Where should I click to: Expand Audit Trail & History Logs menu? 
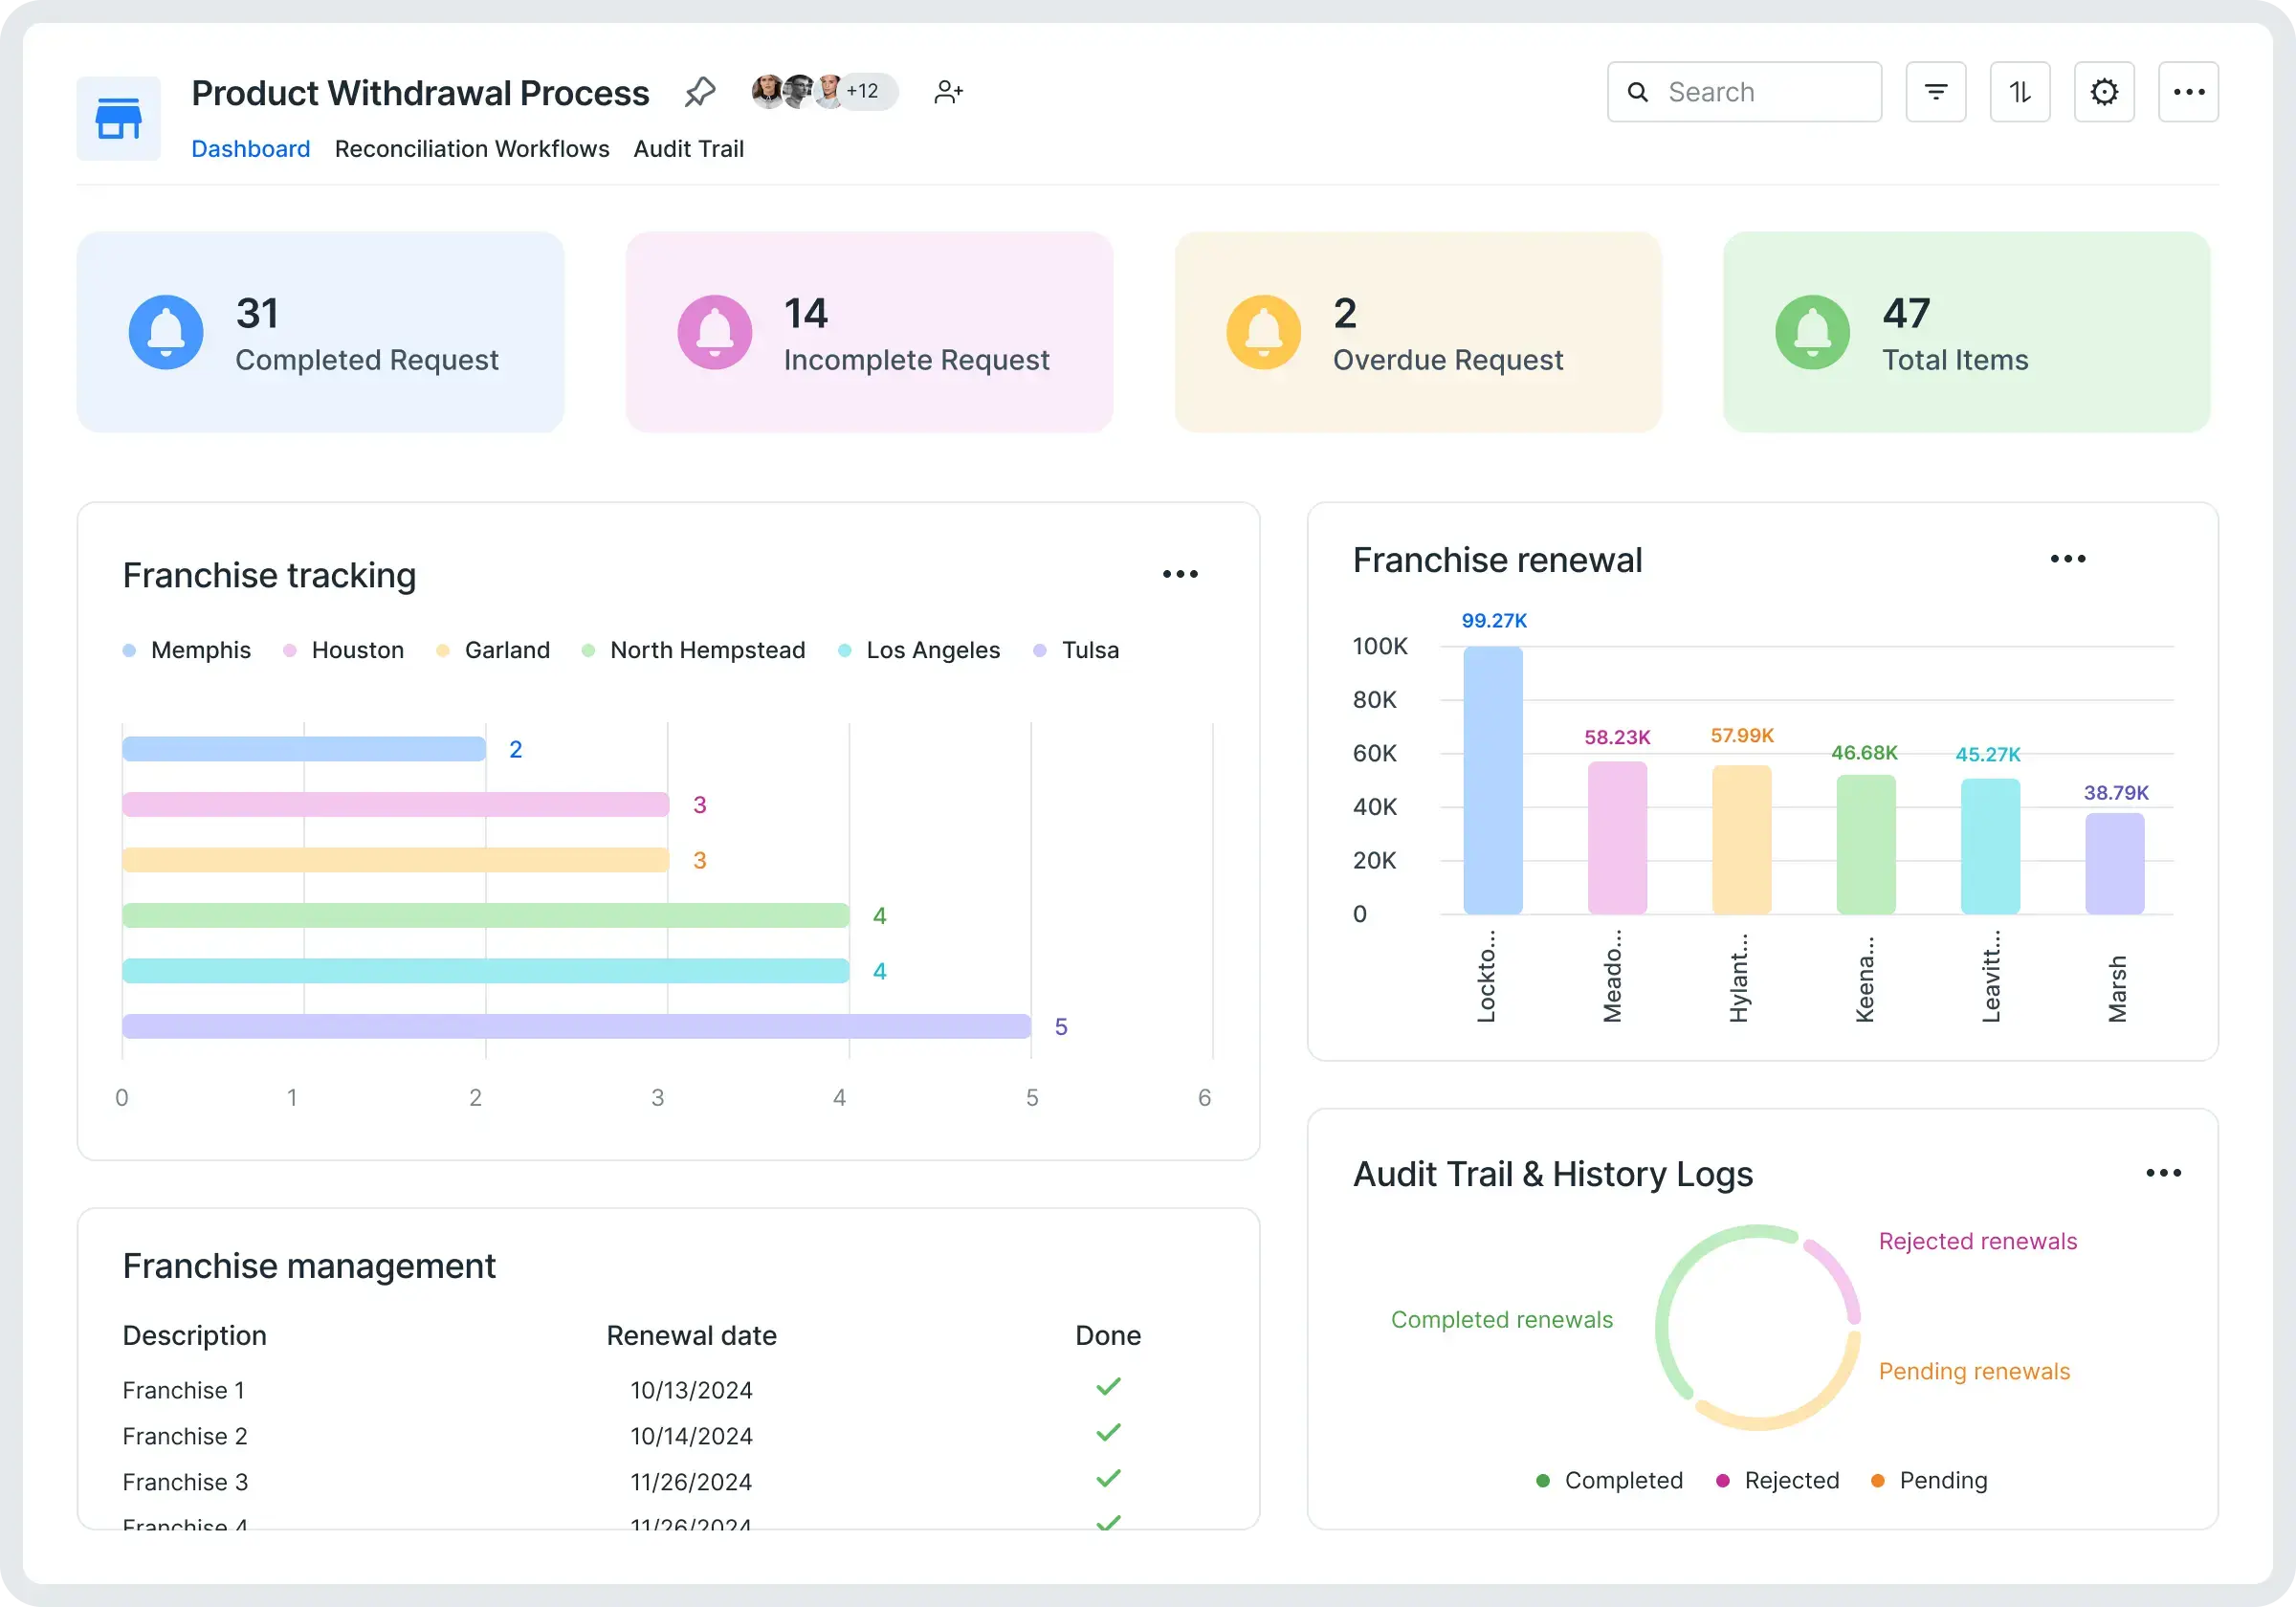[2163, 1173]
